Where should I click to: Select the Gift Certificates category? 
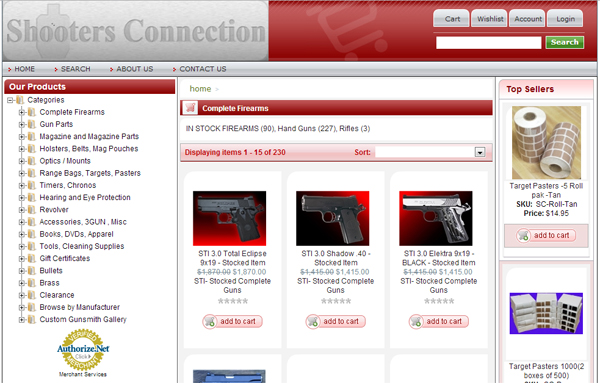(x=65, y=259)
